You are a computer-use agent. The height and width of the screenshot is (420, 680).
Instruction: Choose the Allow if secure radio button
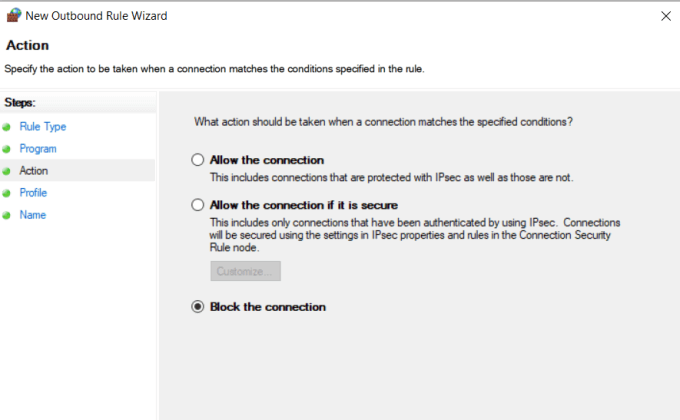(x=197, y=205)
